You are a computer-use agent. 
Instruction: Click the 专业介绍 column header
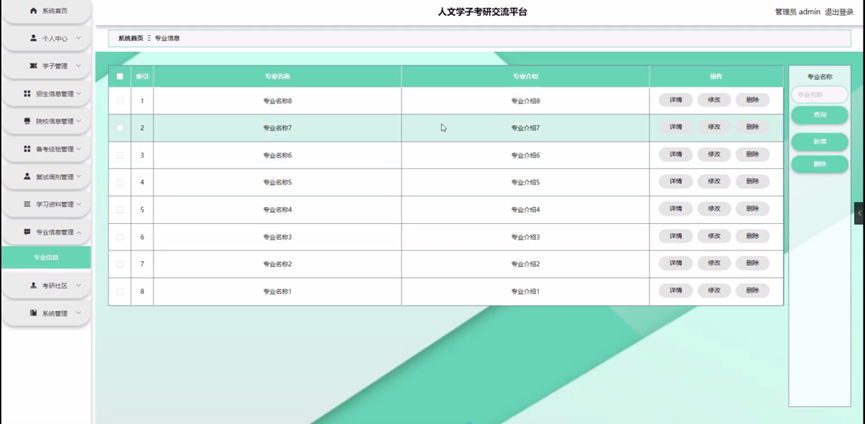[x=525, y=77]
